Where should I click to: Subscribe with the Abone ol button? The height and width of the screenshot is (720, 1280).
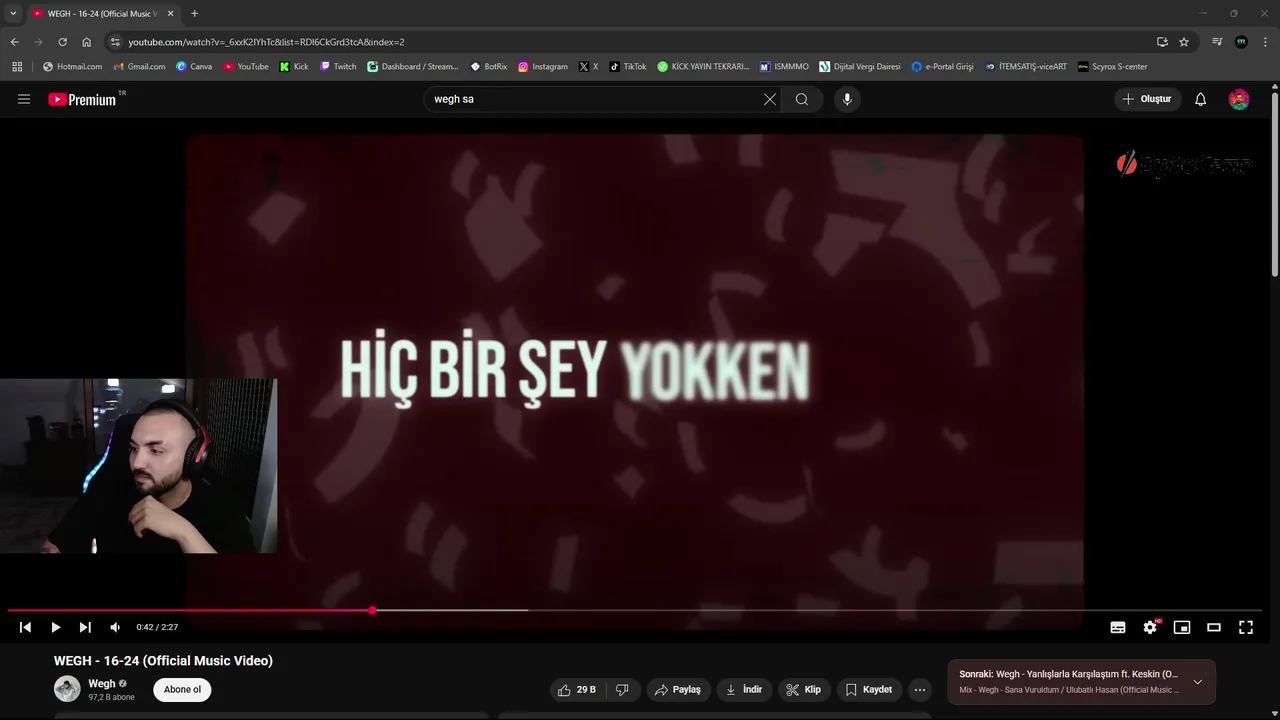[x=182, y=689]
